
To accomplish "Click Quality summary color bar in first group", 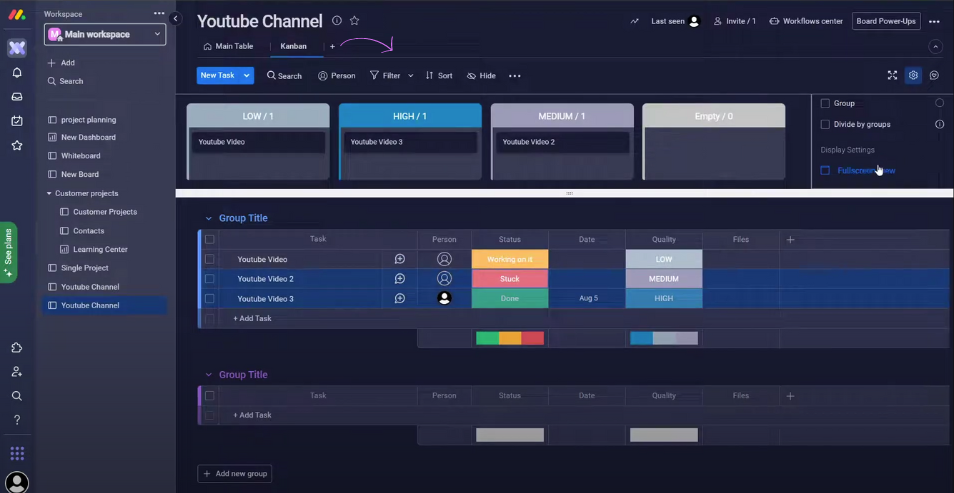I will (664, 338).
